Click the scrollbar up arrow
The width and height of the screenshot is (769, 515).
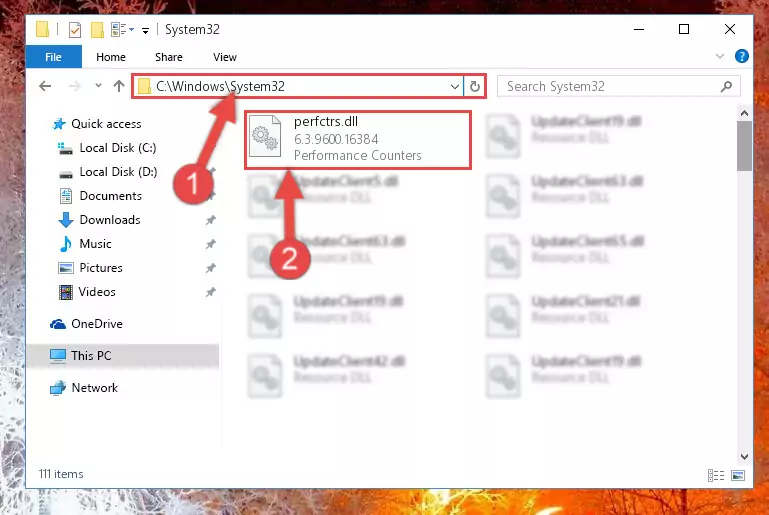click(x=744, y=113)
